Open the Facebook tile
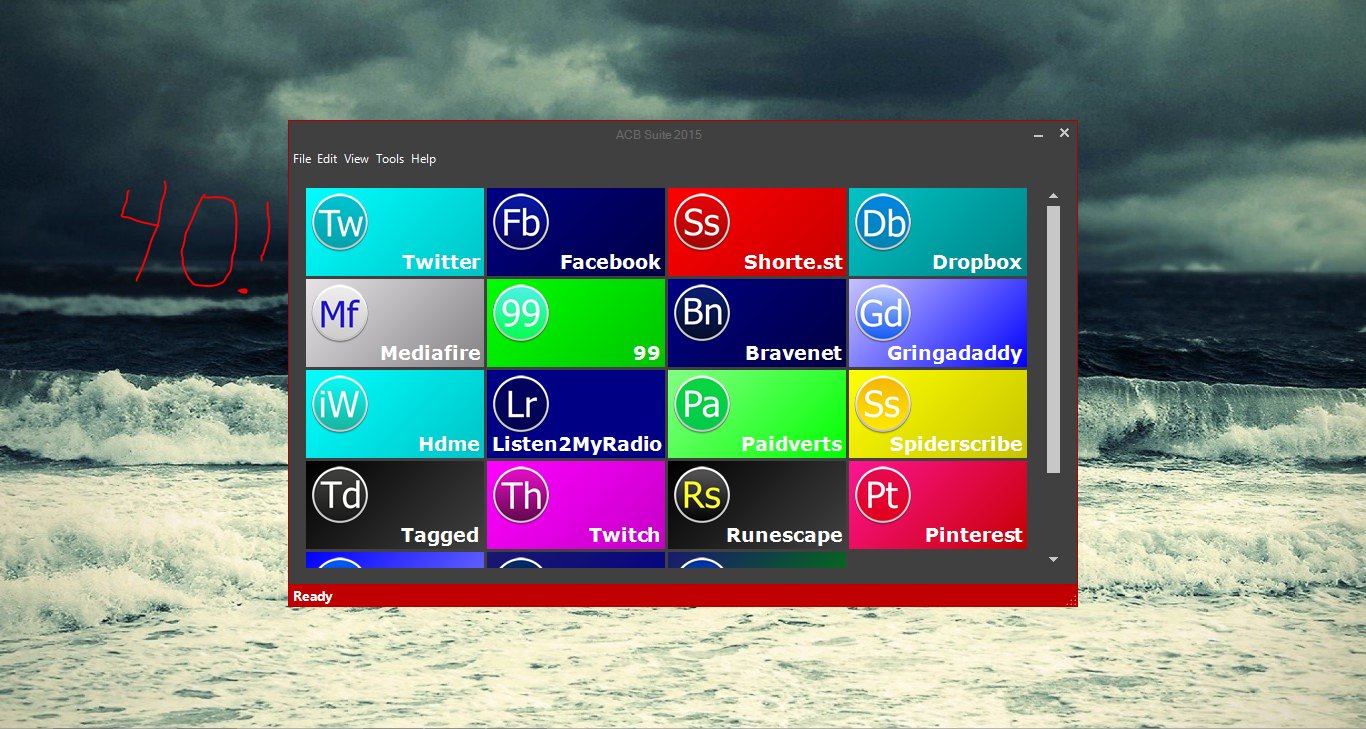This screenshot has height=729, width=1366. (x=576, y=232)
